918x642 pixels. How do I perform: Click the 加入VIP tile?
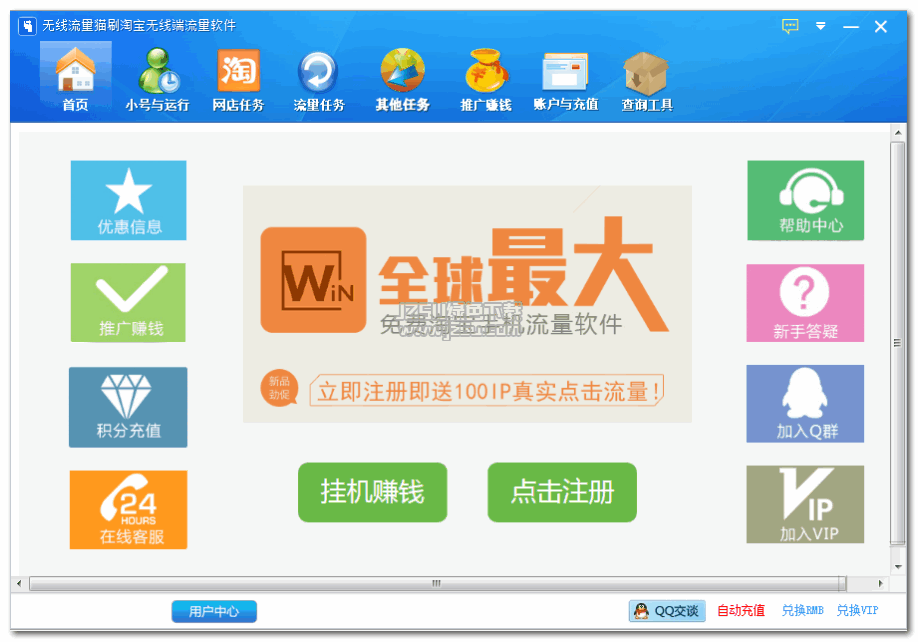tap(805, 504)
